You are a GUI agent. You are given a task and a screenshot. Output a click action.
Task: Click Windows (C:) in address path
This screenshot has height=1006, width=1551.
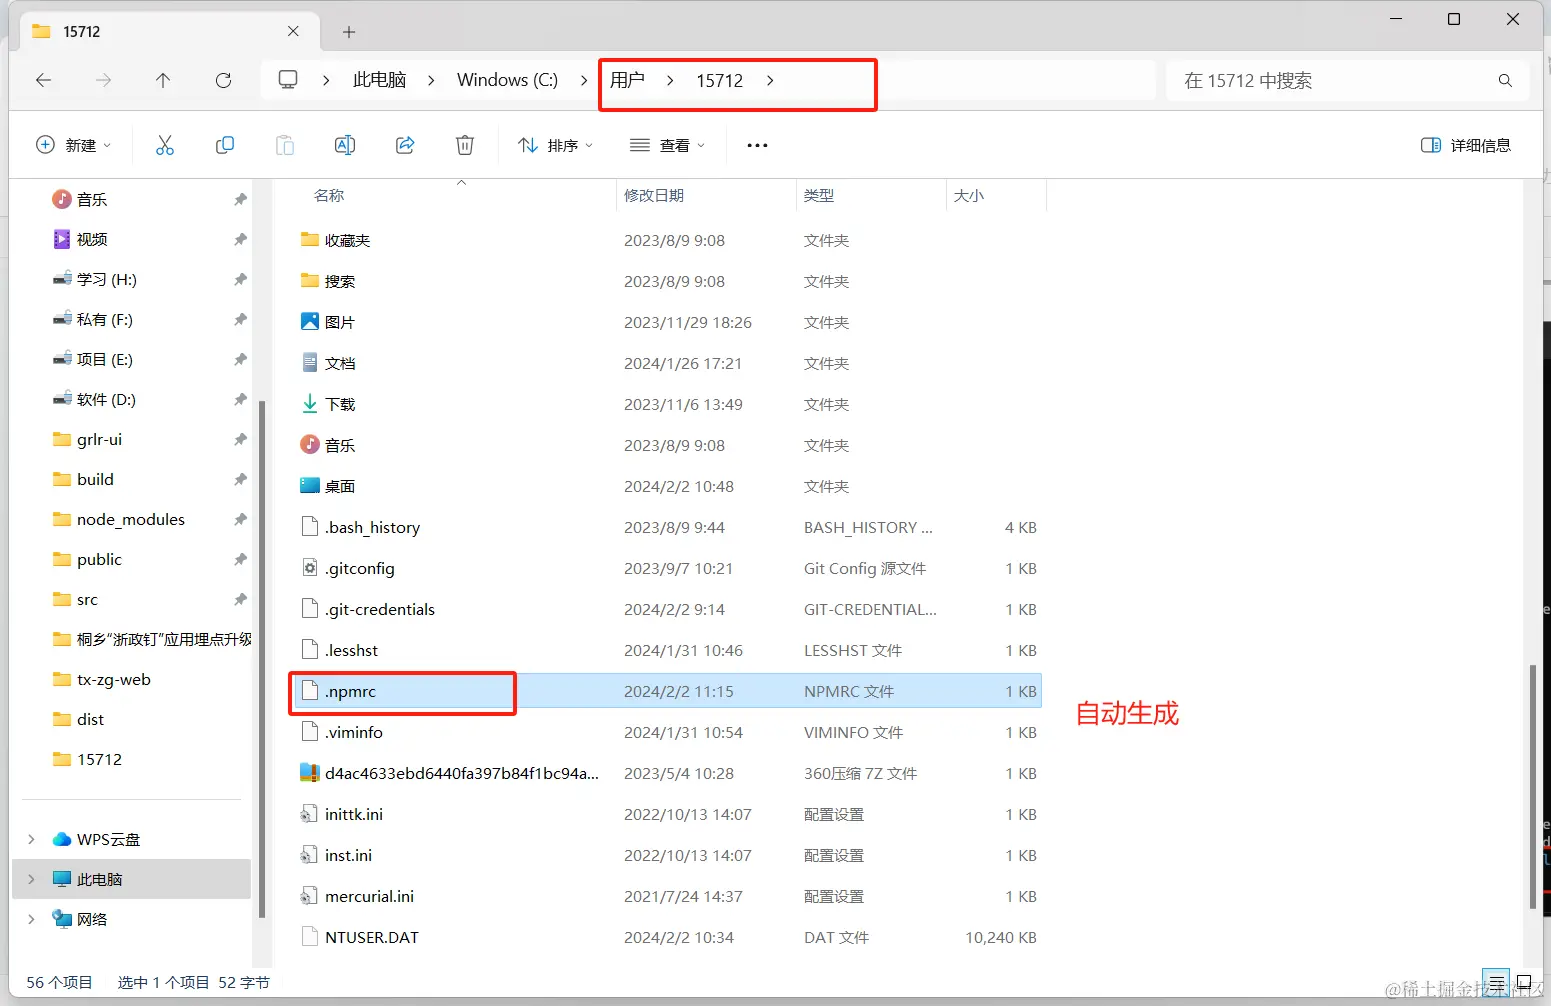coord(507,80)
